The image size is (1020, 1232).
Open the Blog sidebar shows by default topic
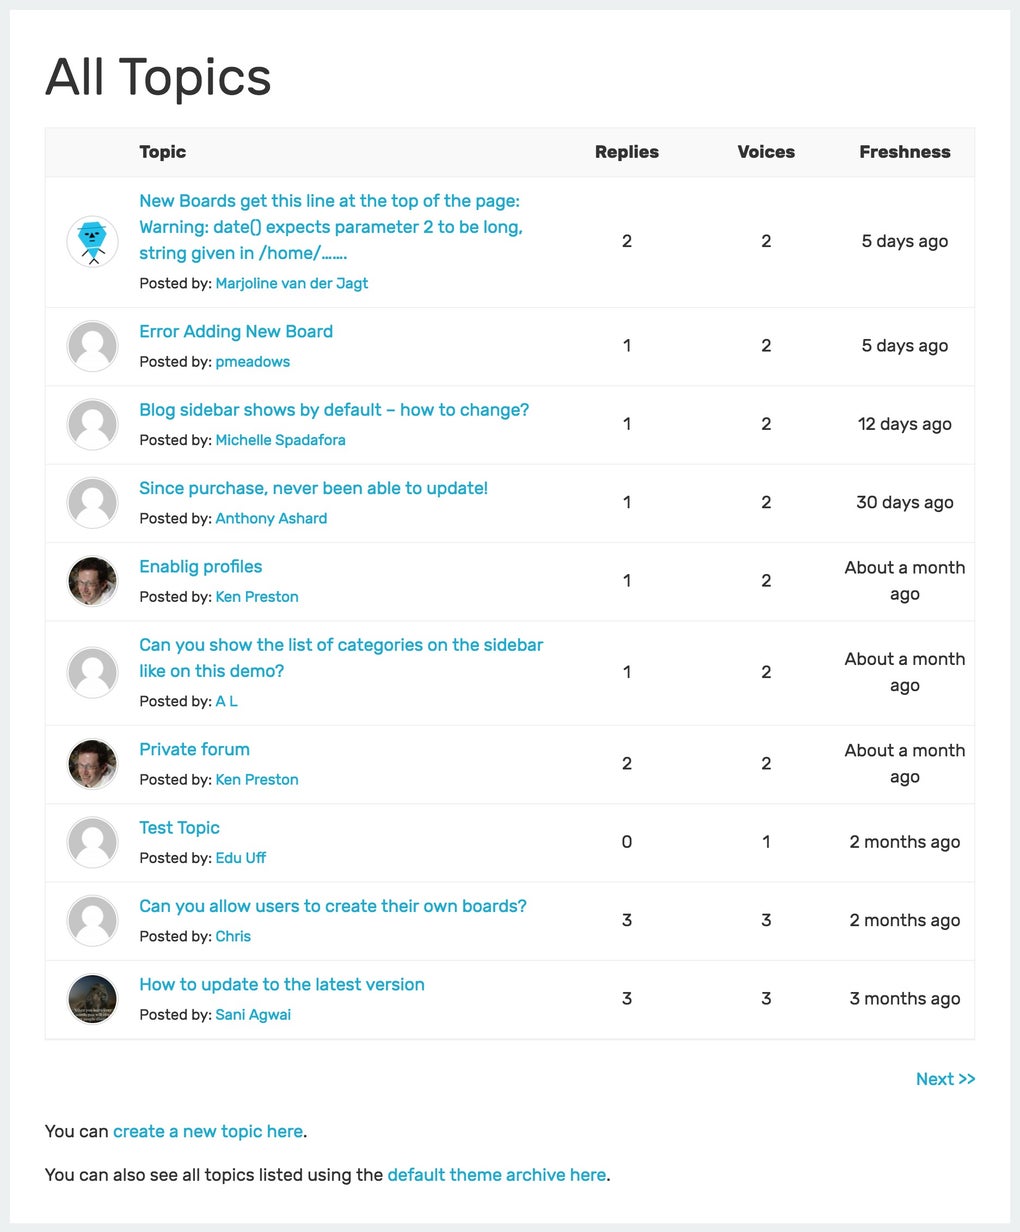click(x=334, y=410)
